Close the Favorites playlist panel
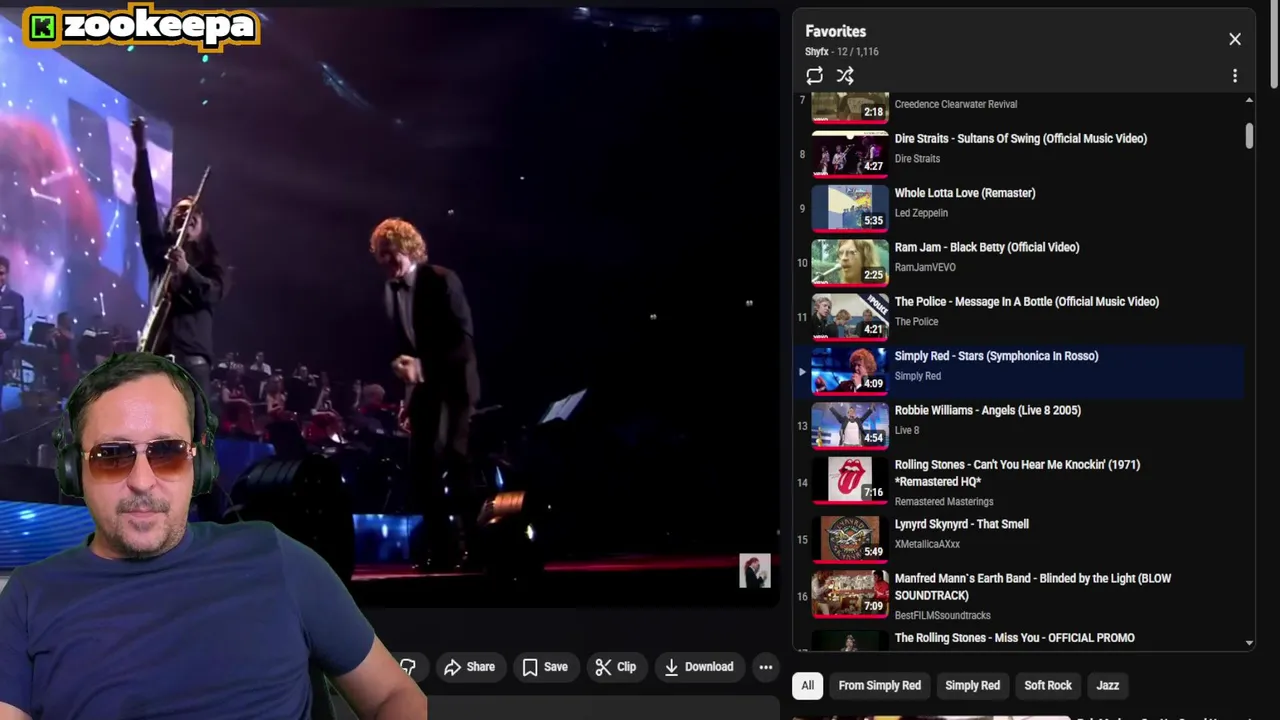Screen dimensions: 1280x720 pyautogui.click(x=1235, y=39)
